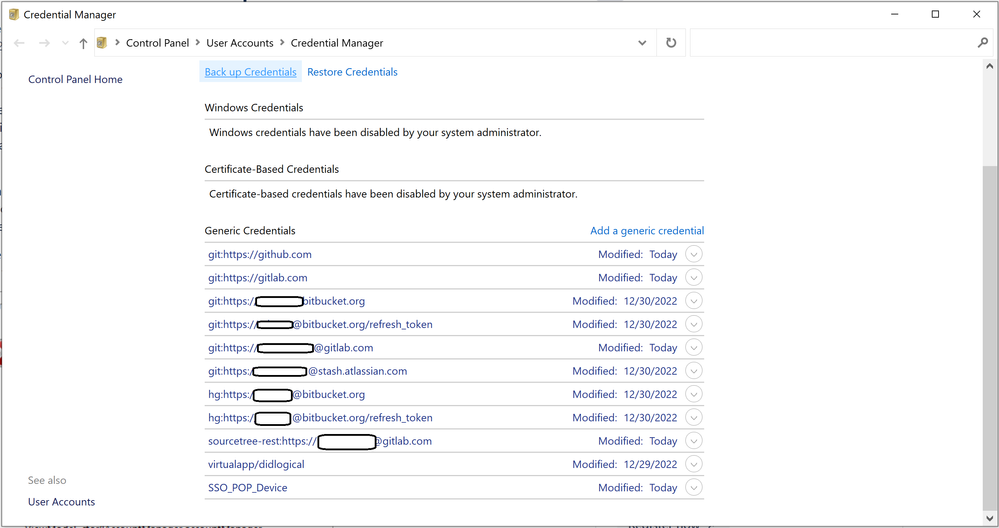The width and height of the screenshot is (999, 528).
Task: Open recent locations dropdown arrow
Action: click(65, 43)
